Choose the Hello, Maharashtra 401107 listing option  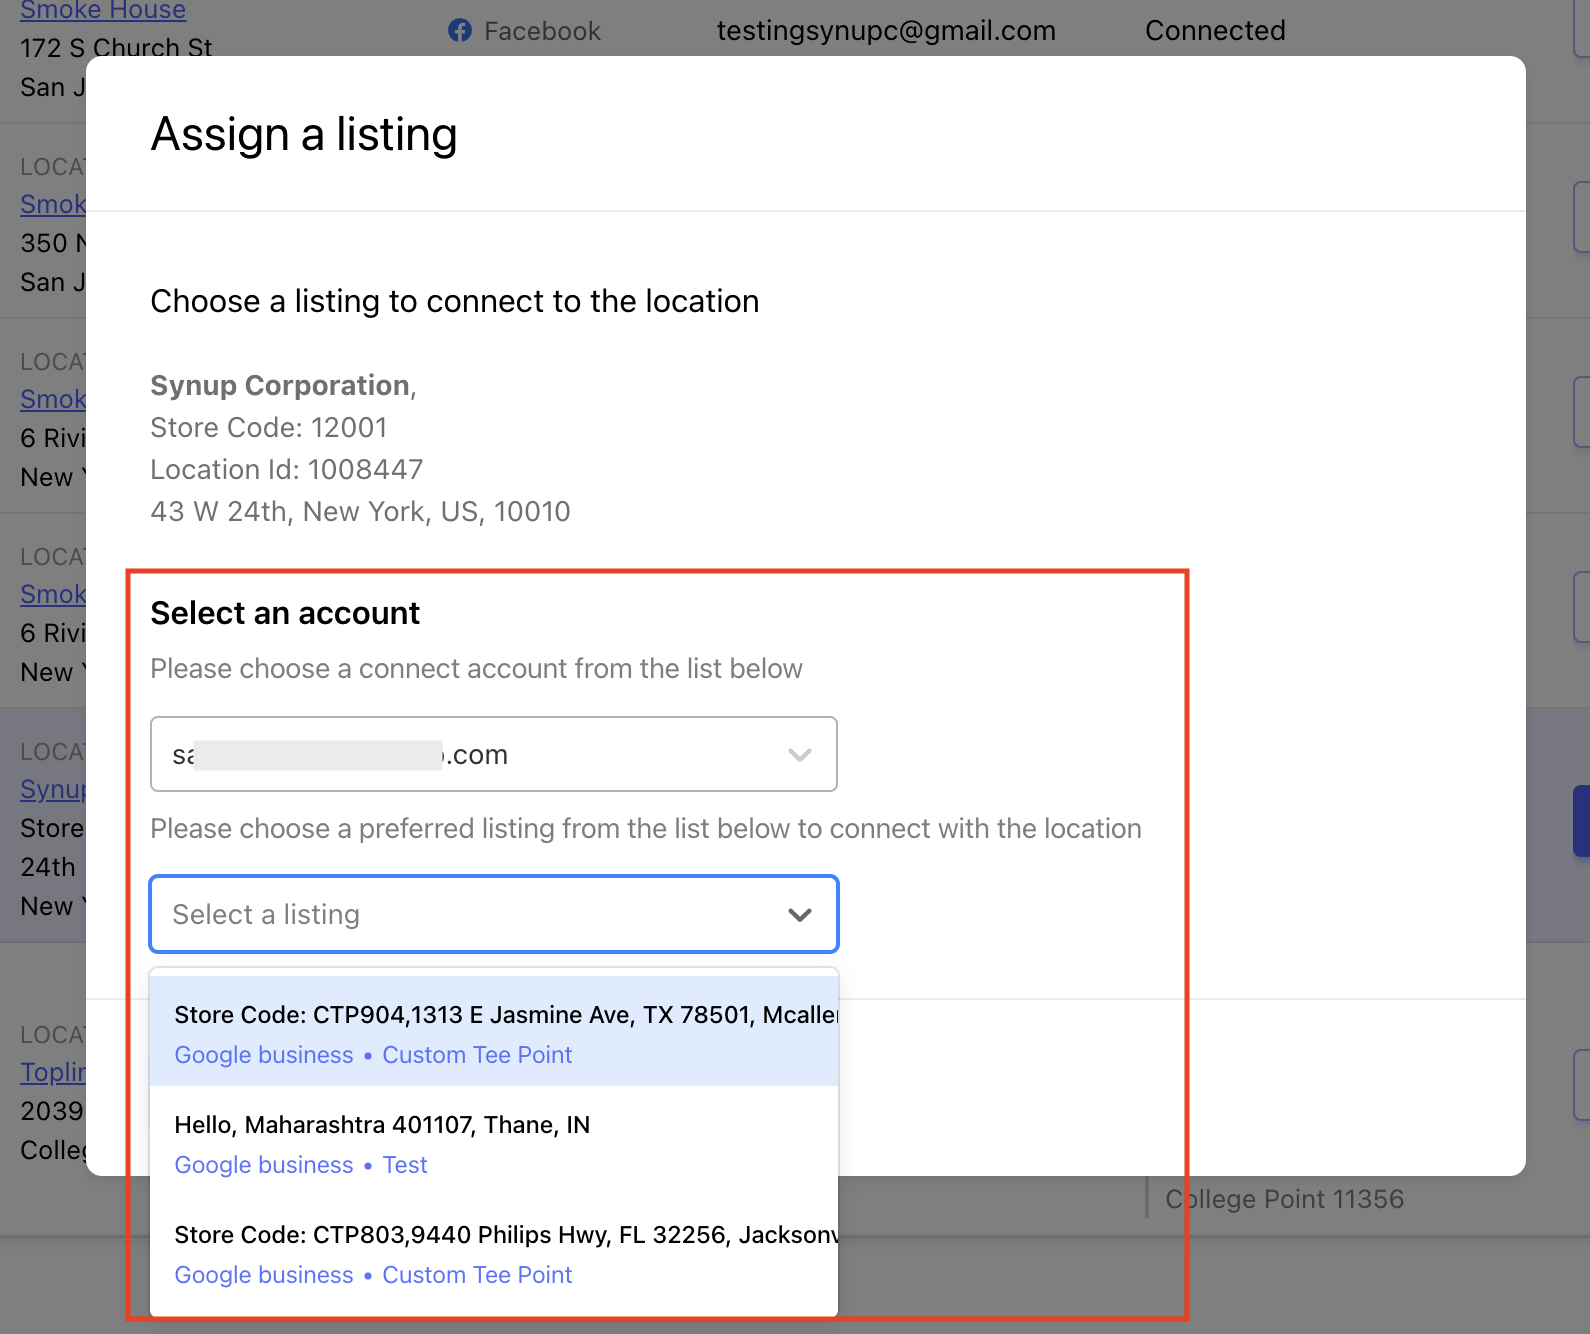[x=493, y=1143]
